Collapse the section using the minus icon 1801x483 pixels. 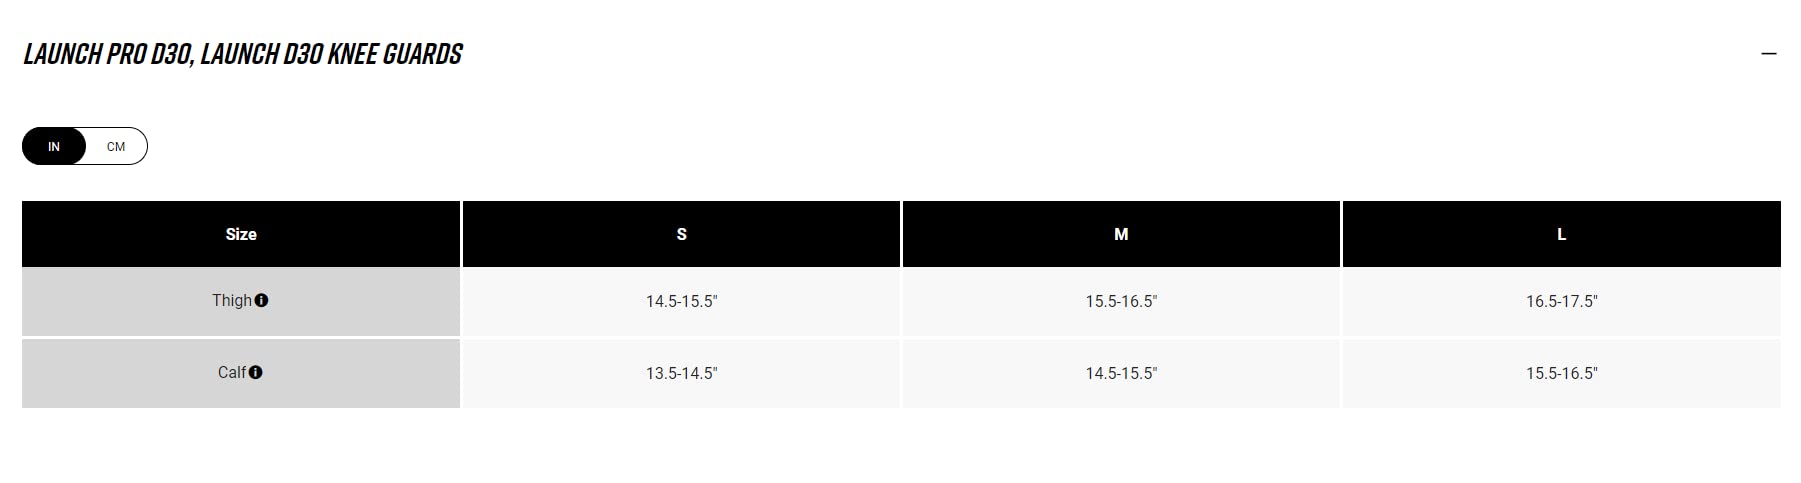click(x=1768, y=53)
